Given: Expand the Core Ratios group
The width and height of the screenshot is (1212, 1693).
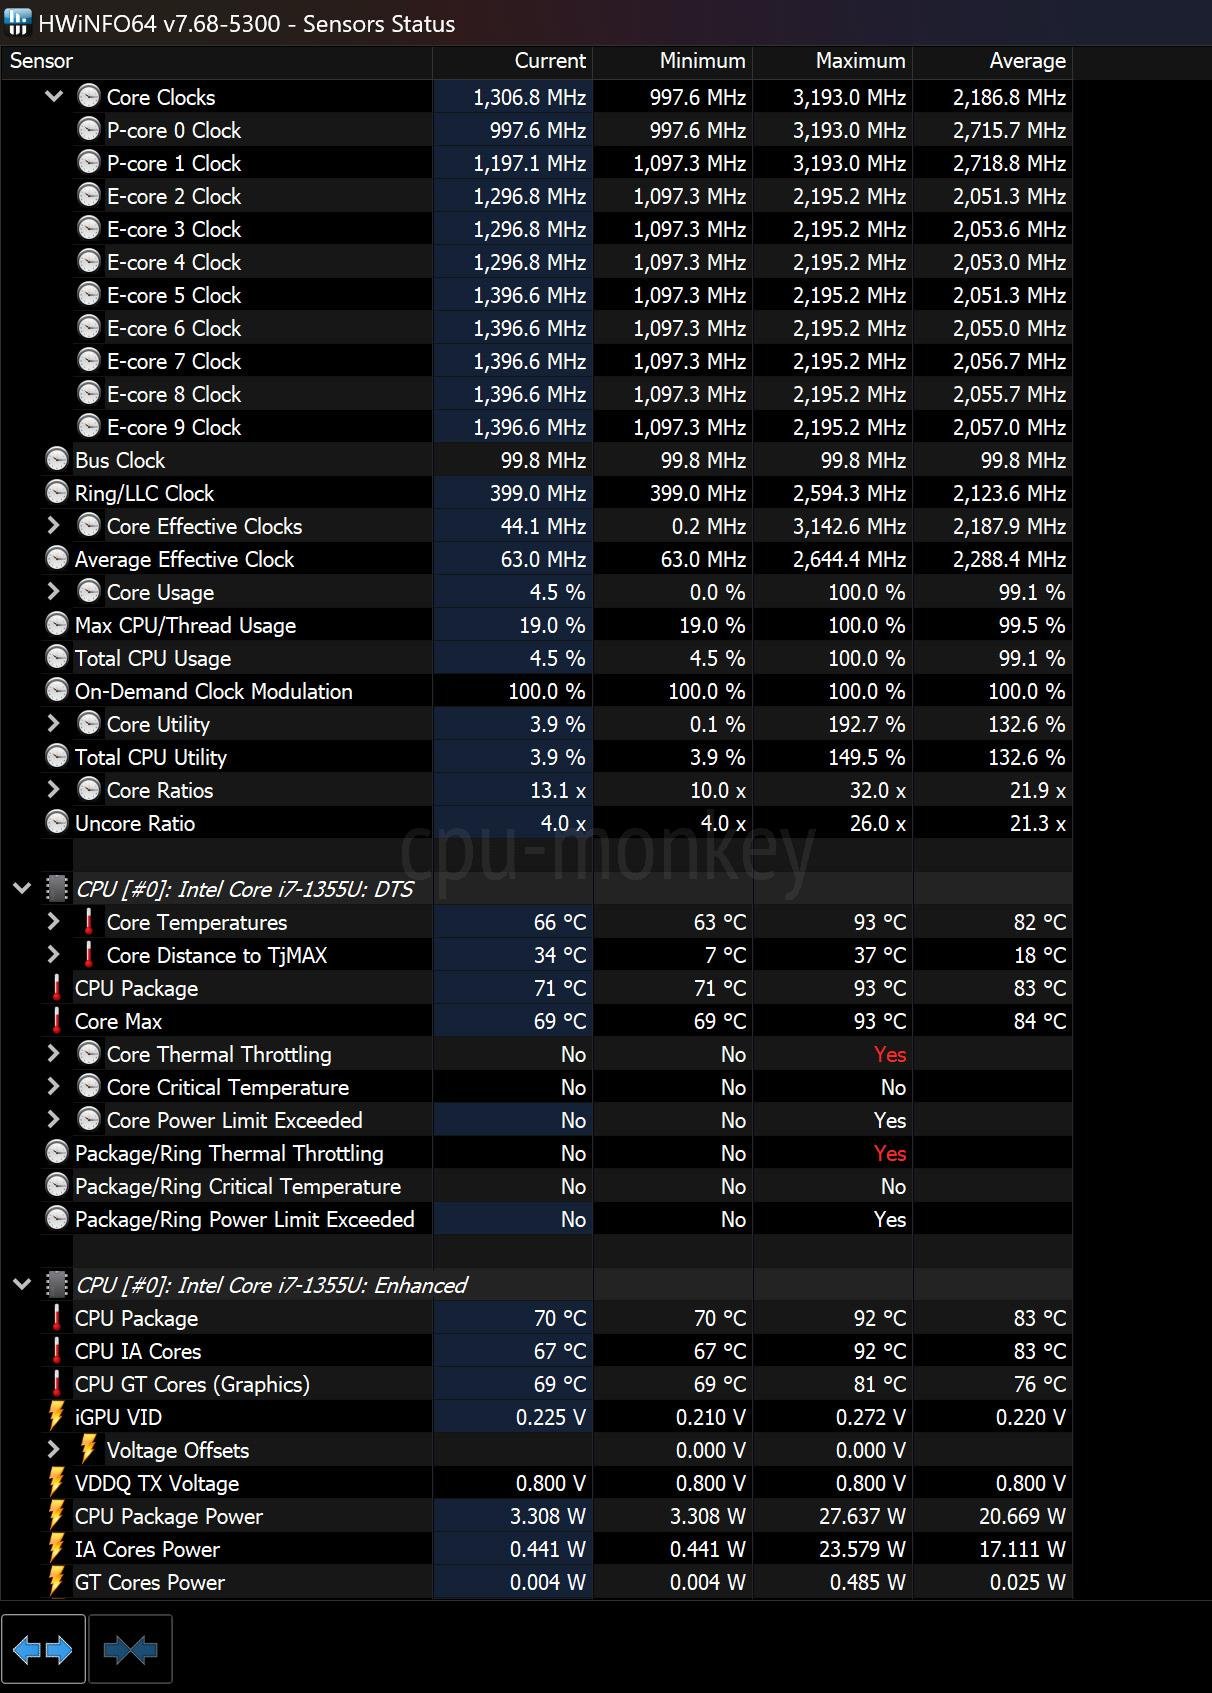Looking at the screenshot, I should point(54,790).
